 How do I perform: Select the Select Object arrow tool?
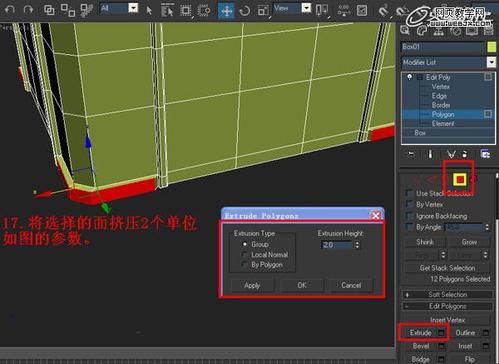tap(149, 10)
